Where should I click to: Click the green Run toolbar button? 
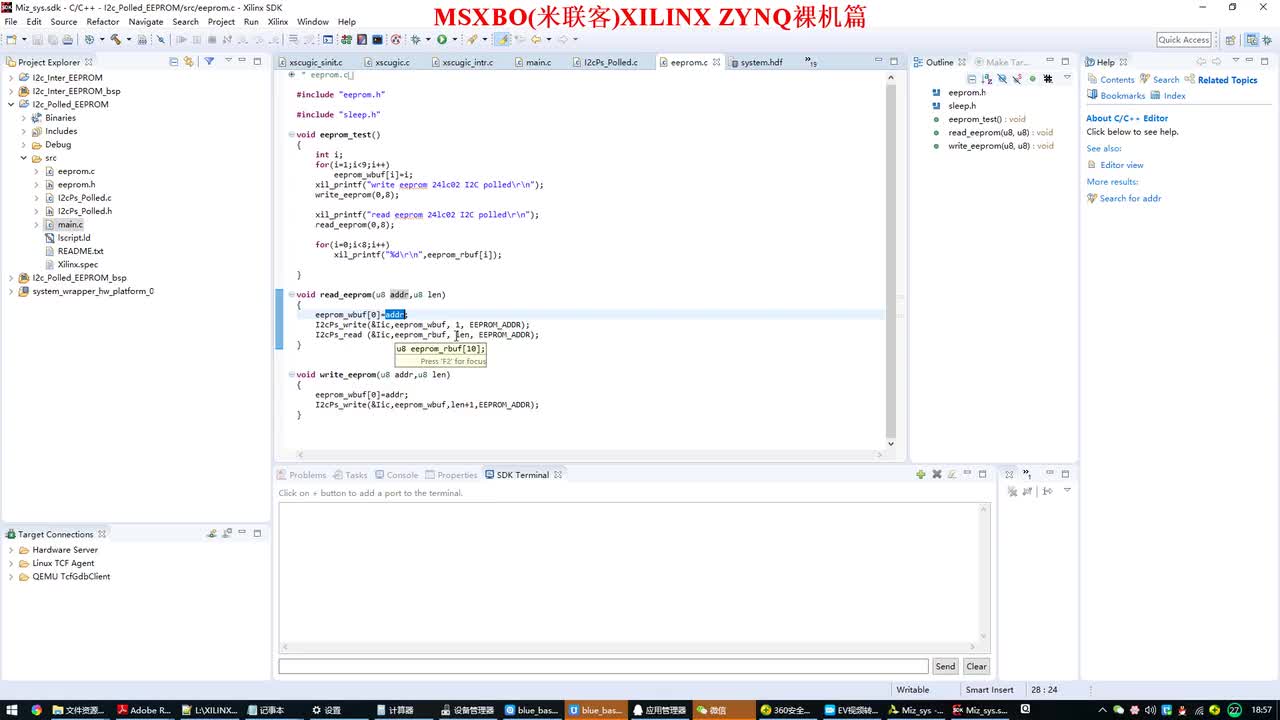441,40
